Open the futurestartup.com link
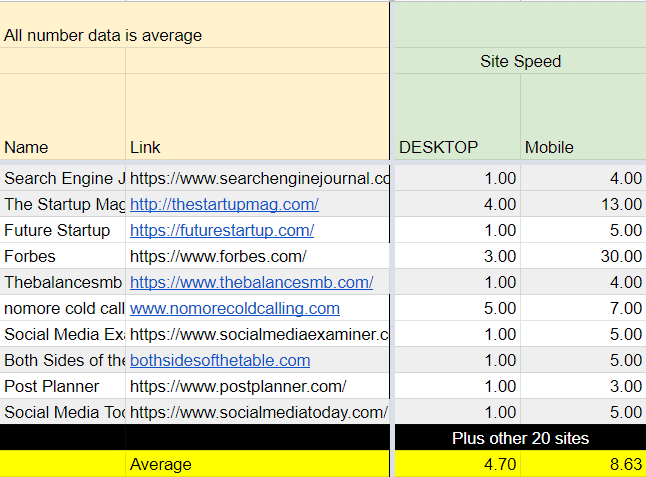The image size is (646, 477). 222,230
